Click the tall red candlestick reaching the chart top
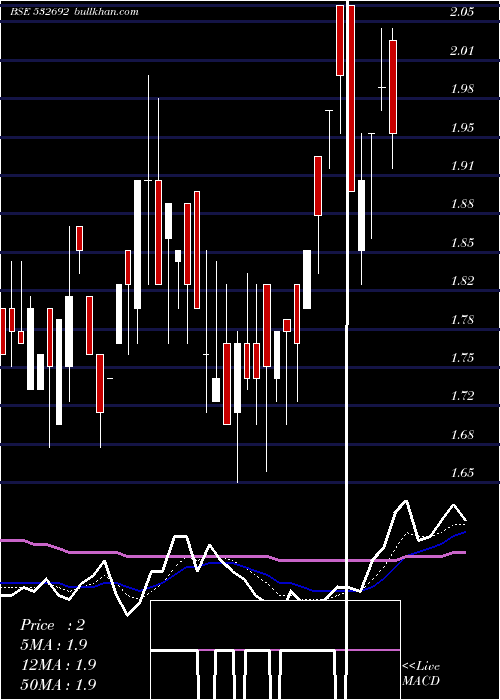This screenshot has width=500, height=700. pyautogui.click(x=351, y=98)
